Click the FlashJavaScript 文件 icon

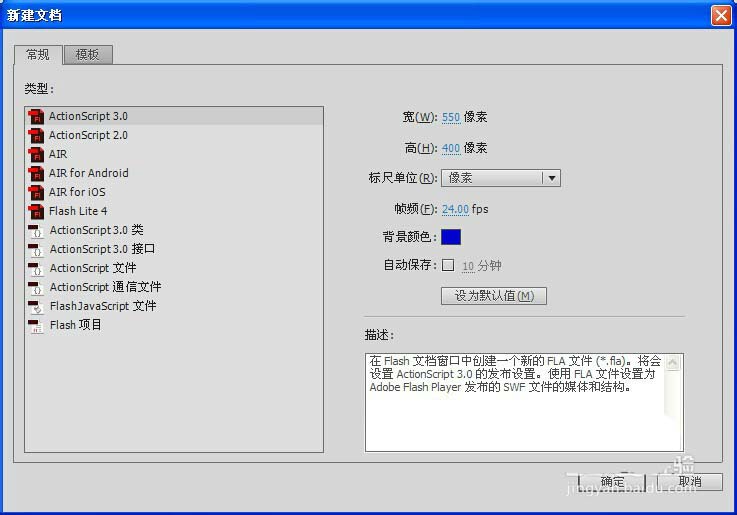coord(36,306)
